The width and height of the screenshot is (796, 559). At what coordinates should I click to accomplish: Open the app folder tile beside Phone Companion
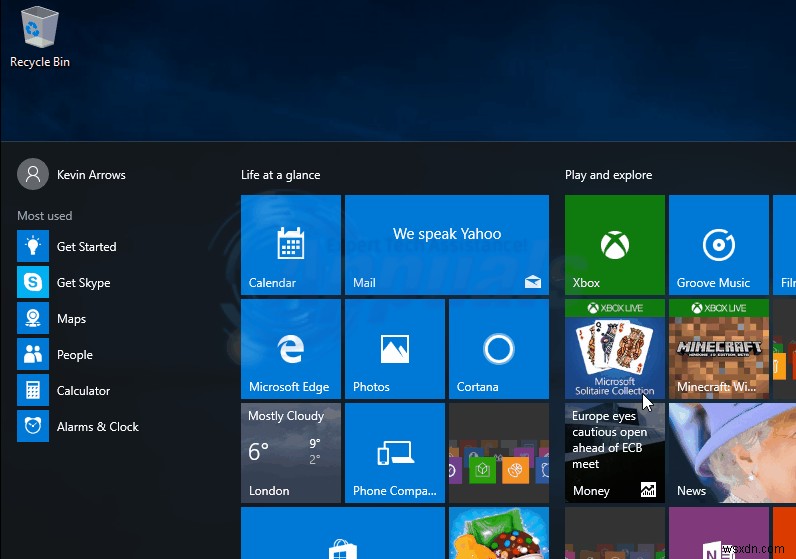(499, 453)
